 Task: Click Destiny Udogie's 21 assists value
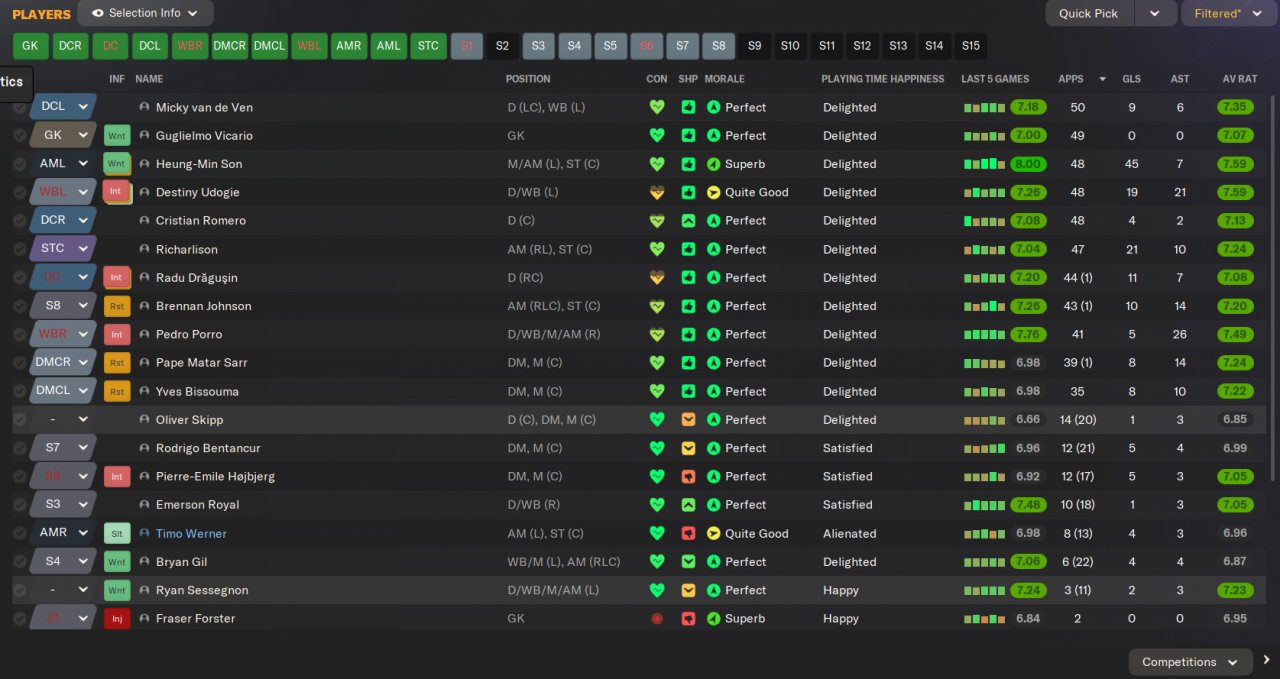(x=1180, y=192)
